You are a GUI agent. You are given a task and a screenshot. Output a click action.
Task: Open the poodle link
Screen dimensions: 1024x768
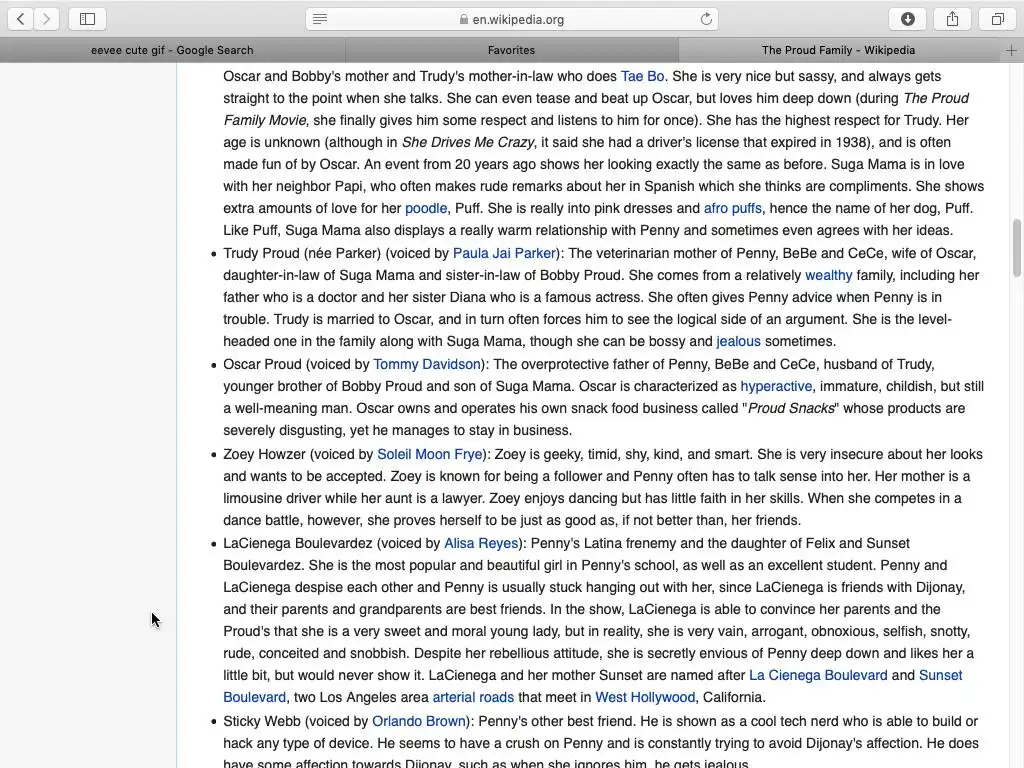[426, 208]
